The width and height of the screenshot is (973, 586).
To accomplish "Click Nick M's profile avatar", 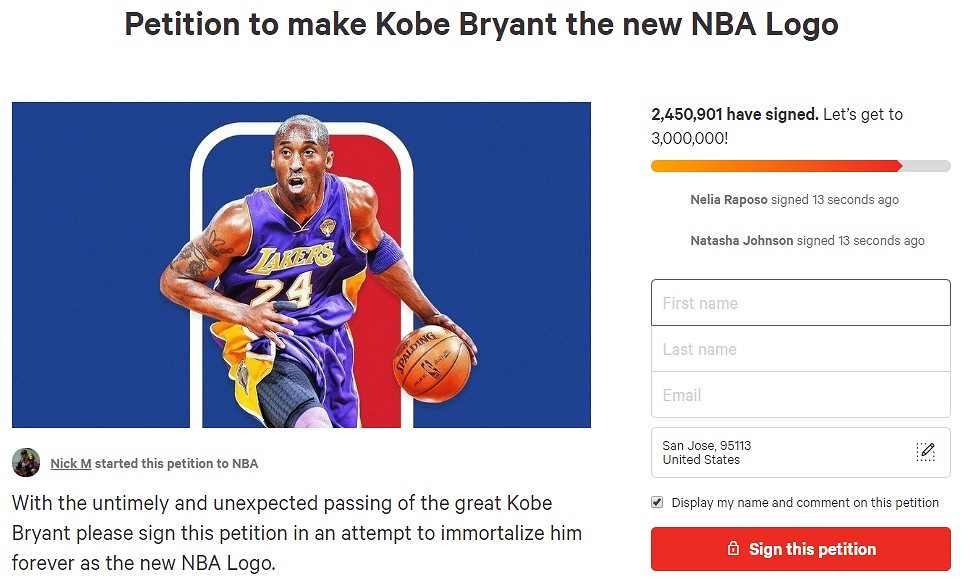I will point(26,463).
